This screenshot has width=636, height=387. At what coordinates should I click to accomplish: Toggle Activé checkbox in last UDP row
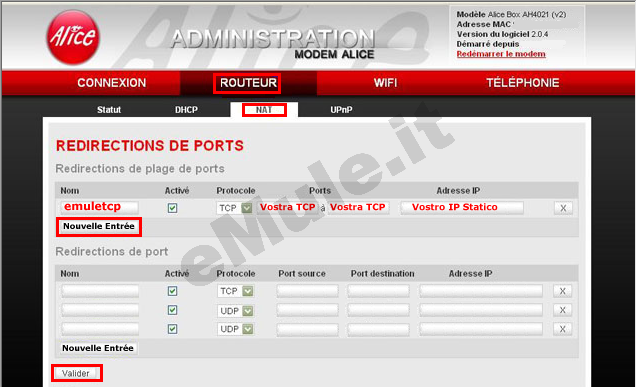(x=172, y=329)
